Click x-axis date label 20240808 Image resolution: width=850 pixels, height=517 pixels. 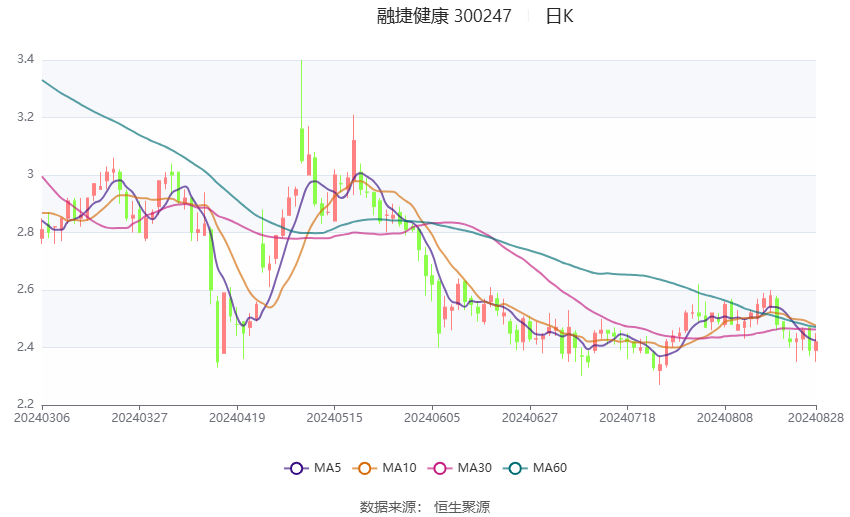click(x=725, y=418)
